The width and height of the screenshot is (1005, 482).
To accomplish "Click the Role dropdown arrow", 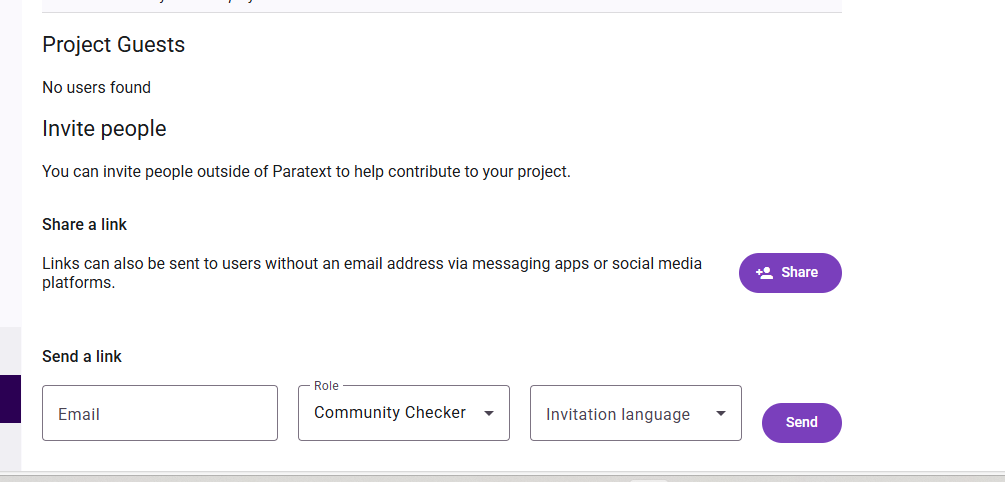I will [x=489, y=413].
